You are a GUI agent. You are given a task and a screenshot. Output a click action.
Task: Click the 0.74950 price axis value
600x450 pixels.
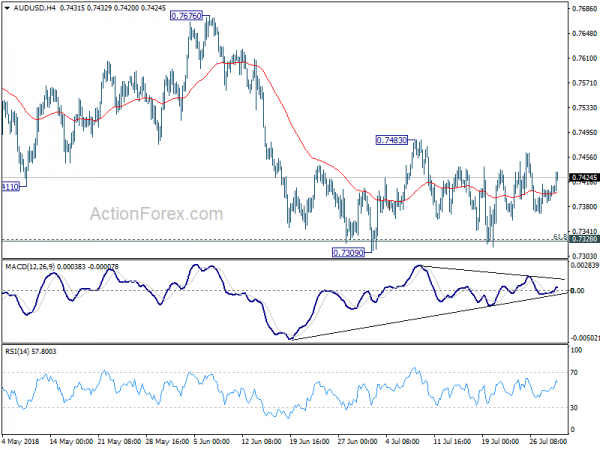(x=584, y=132)
